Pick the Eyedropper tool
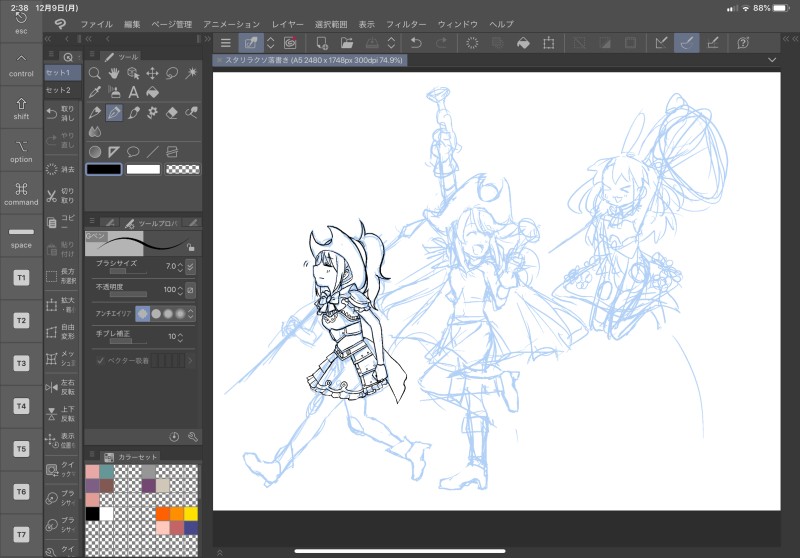Viewport: 800px width, 558px height. [94, 93]
